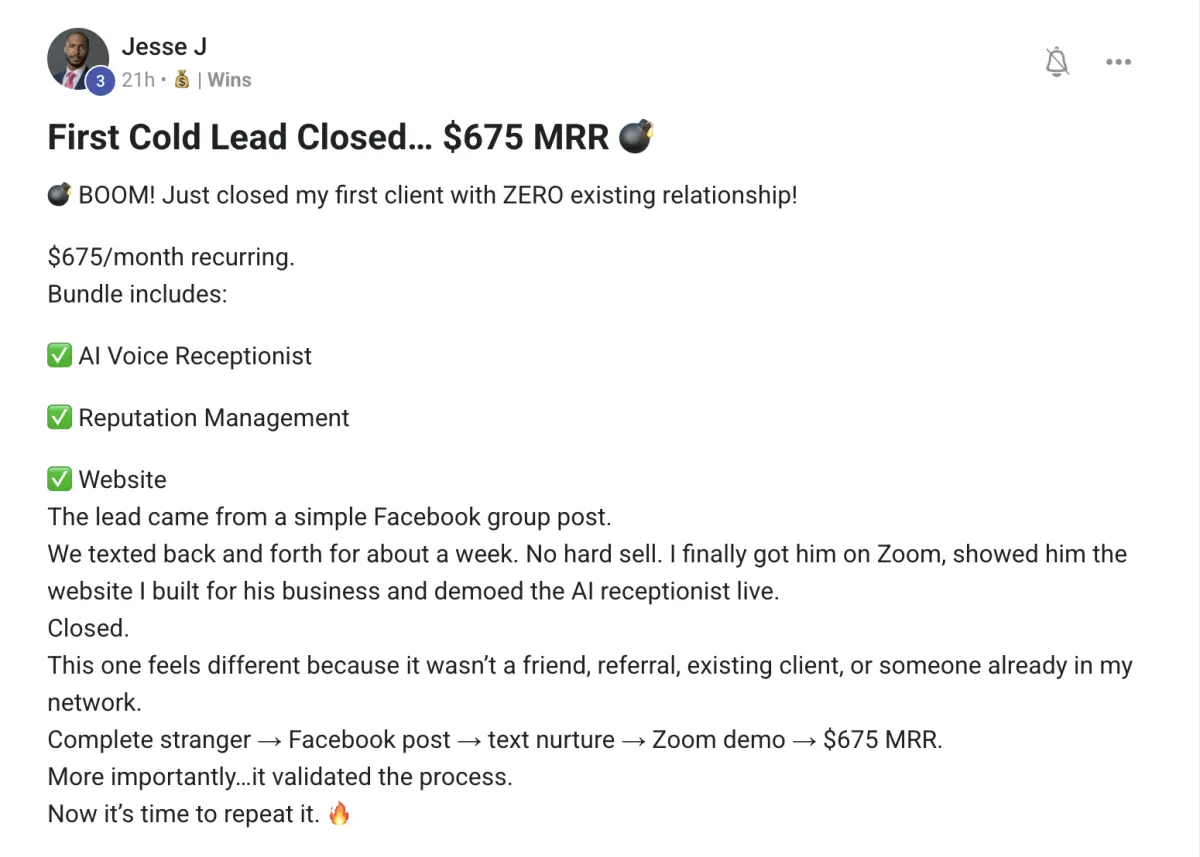
Task: Open the Jesse J author name link
Action: 164,46
